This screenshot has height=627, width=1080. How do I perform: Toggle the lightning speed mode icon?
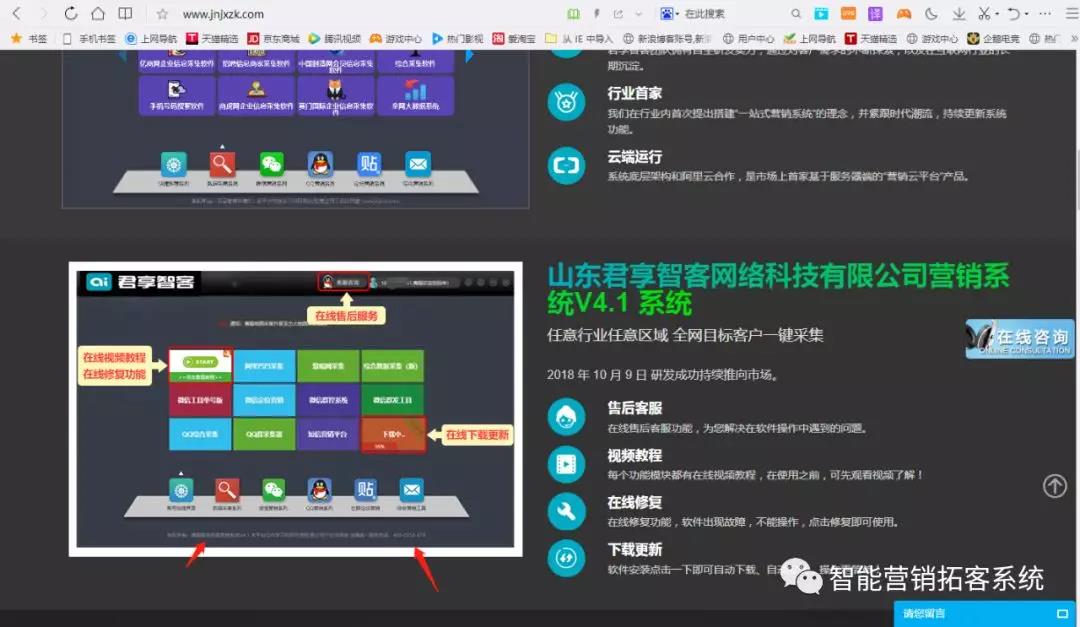pos(596,14)
